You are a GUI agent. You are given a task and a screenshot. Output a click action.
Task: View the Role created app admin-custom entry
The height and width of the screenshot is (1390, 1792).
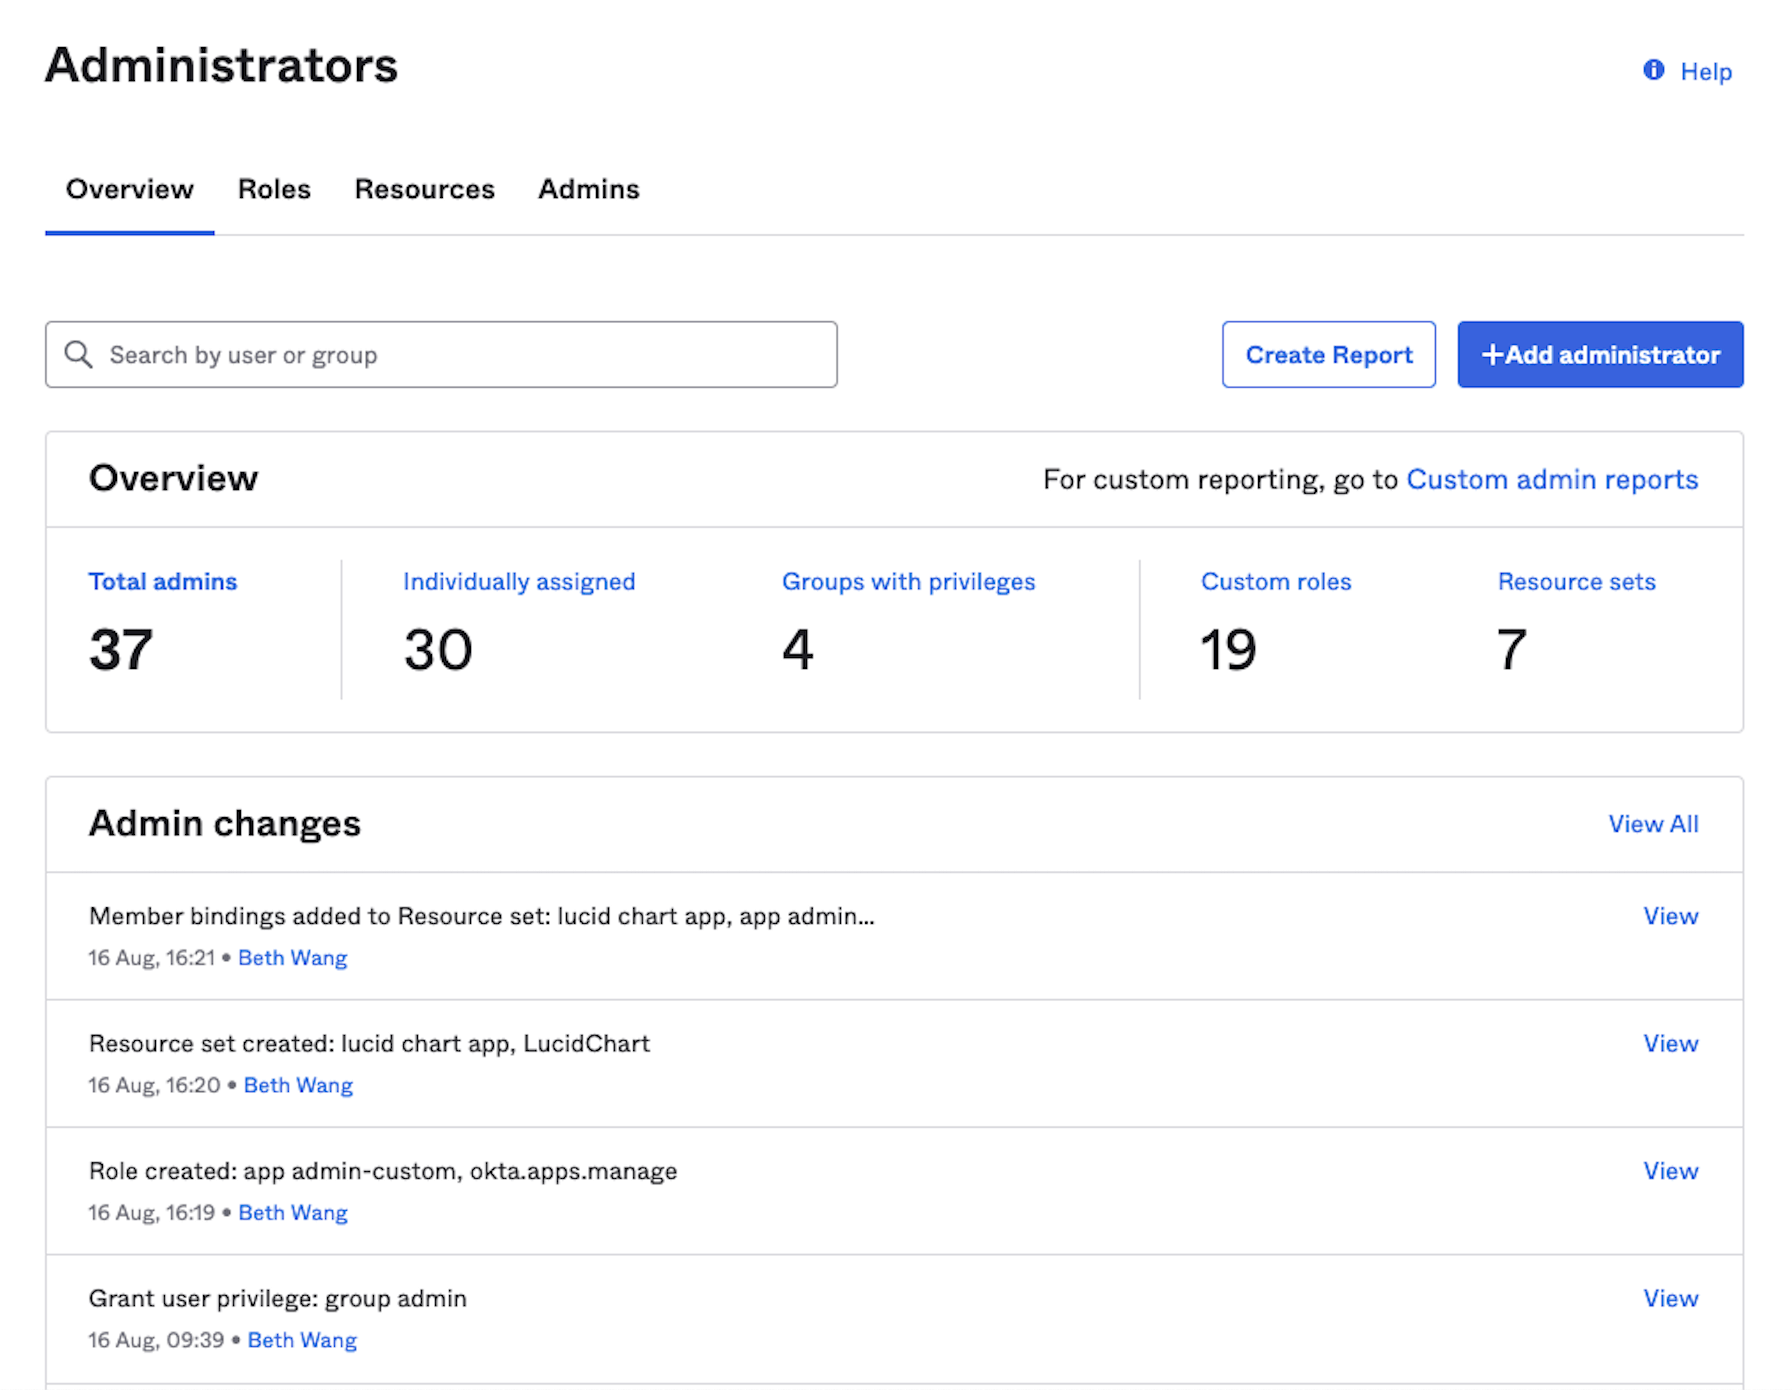click(x=1670, y=1171)
